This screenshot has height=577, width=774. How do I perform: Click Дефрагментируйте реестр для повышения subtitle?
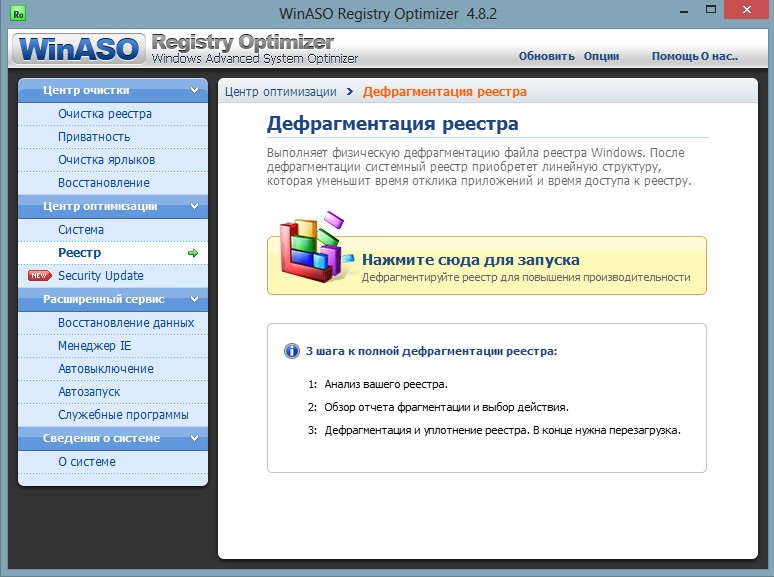pos(526,277)
